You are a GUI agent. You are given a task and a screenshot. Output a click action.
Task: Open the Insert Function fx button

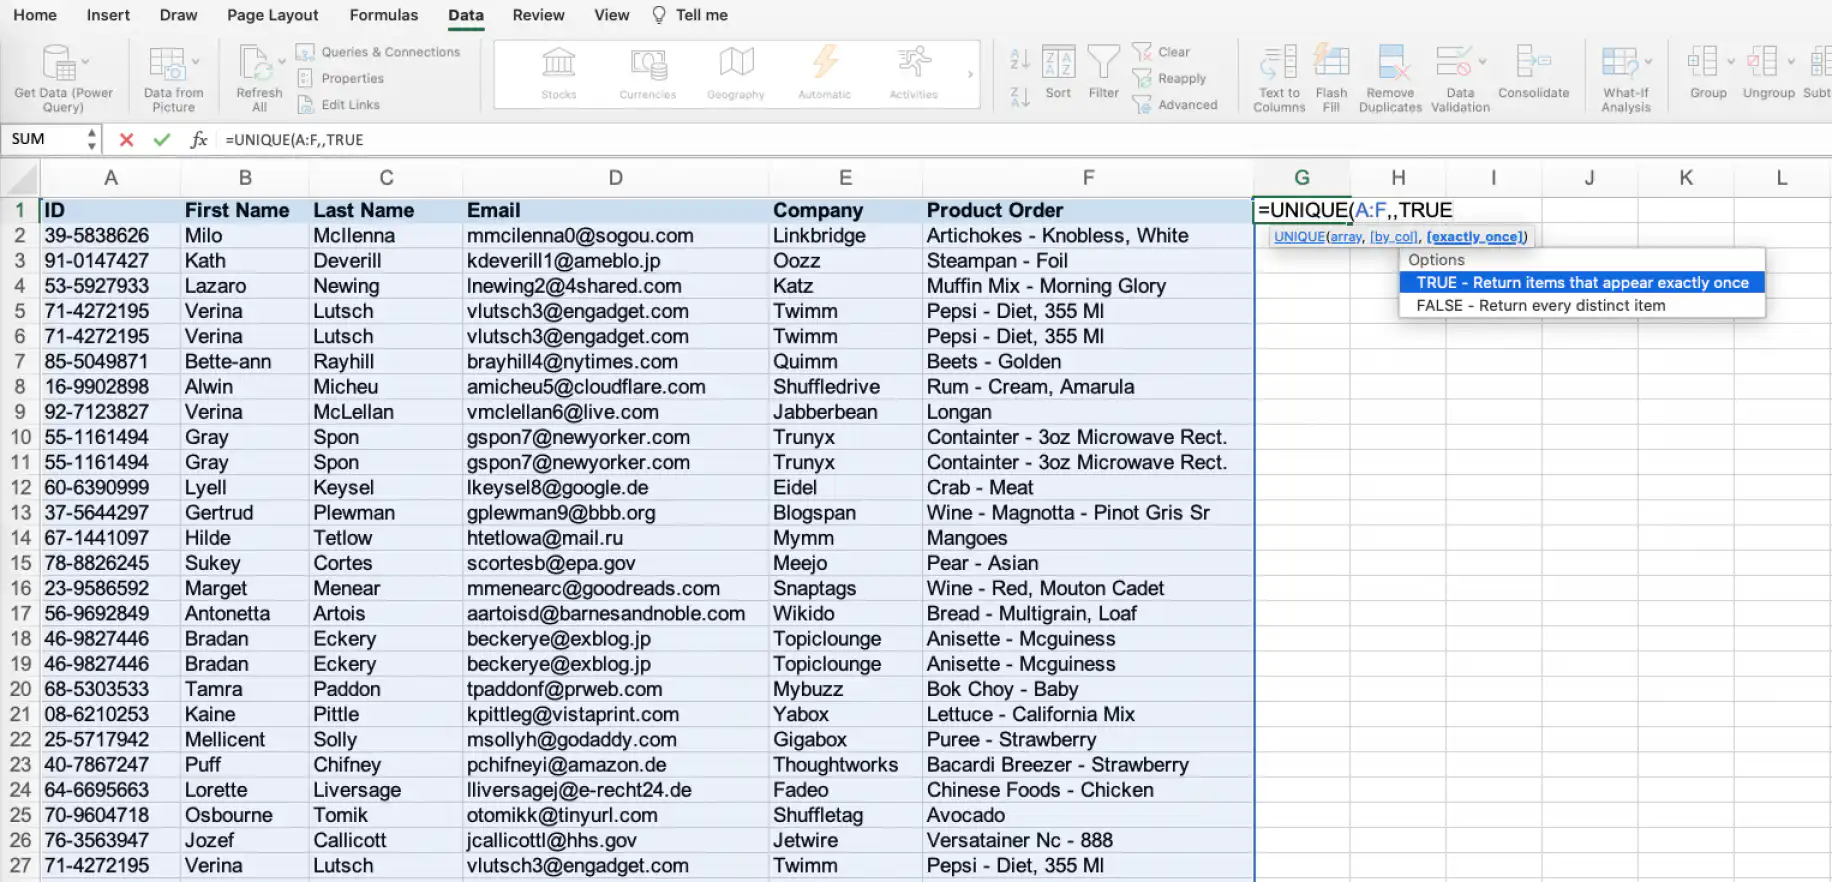[x=199, y=140]
